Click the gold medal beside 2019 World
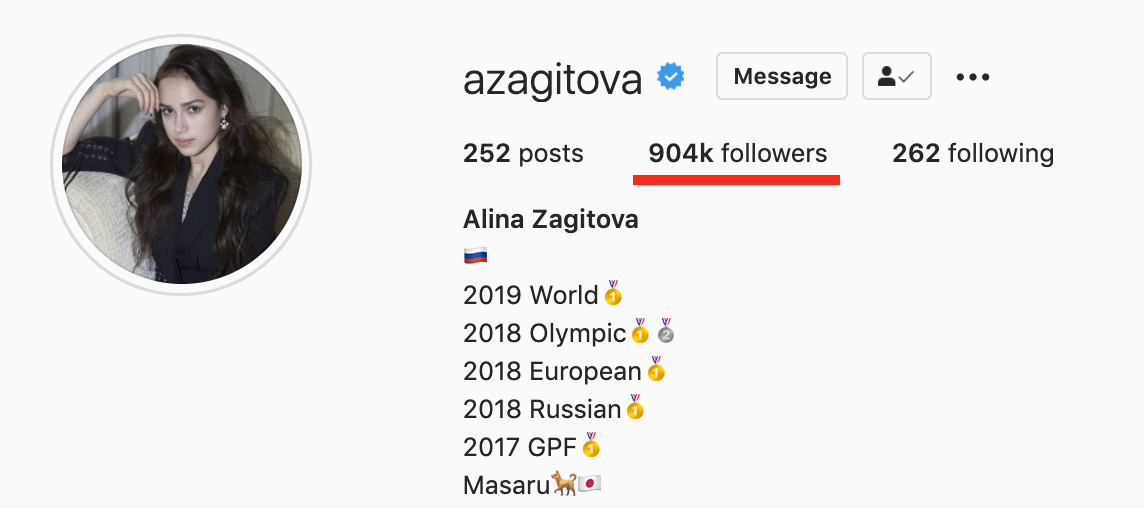1144x508 pixels. click(613, 293)
